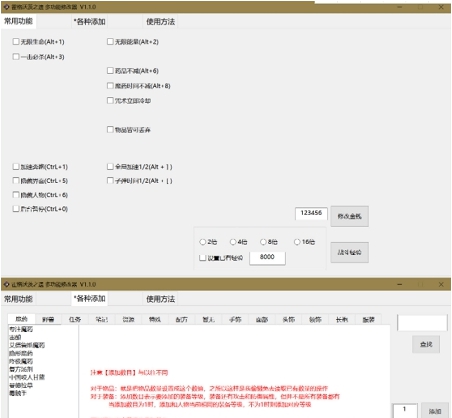The height and width of the screenshot is (418, 452).
Task: Click the 添加 add button
Action: (x=435, y=411)
